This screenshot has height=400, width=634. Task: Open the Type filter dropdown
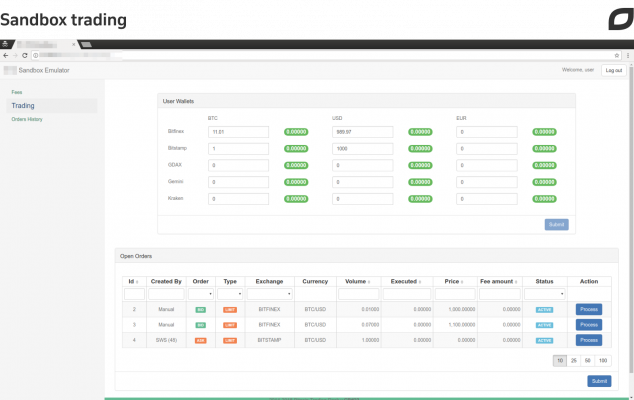(x=230, y=294)
